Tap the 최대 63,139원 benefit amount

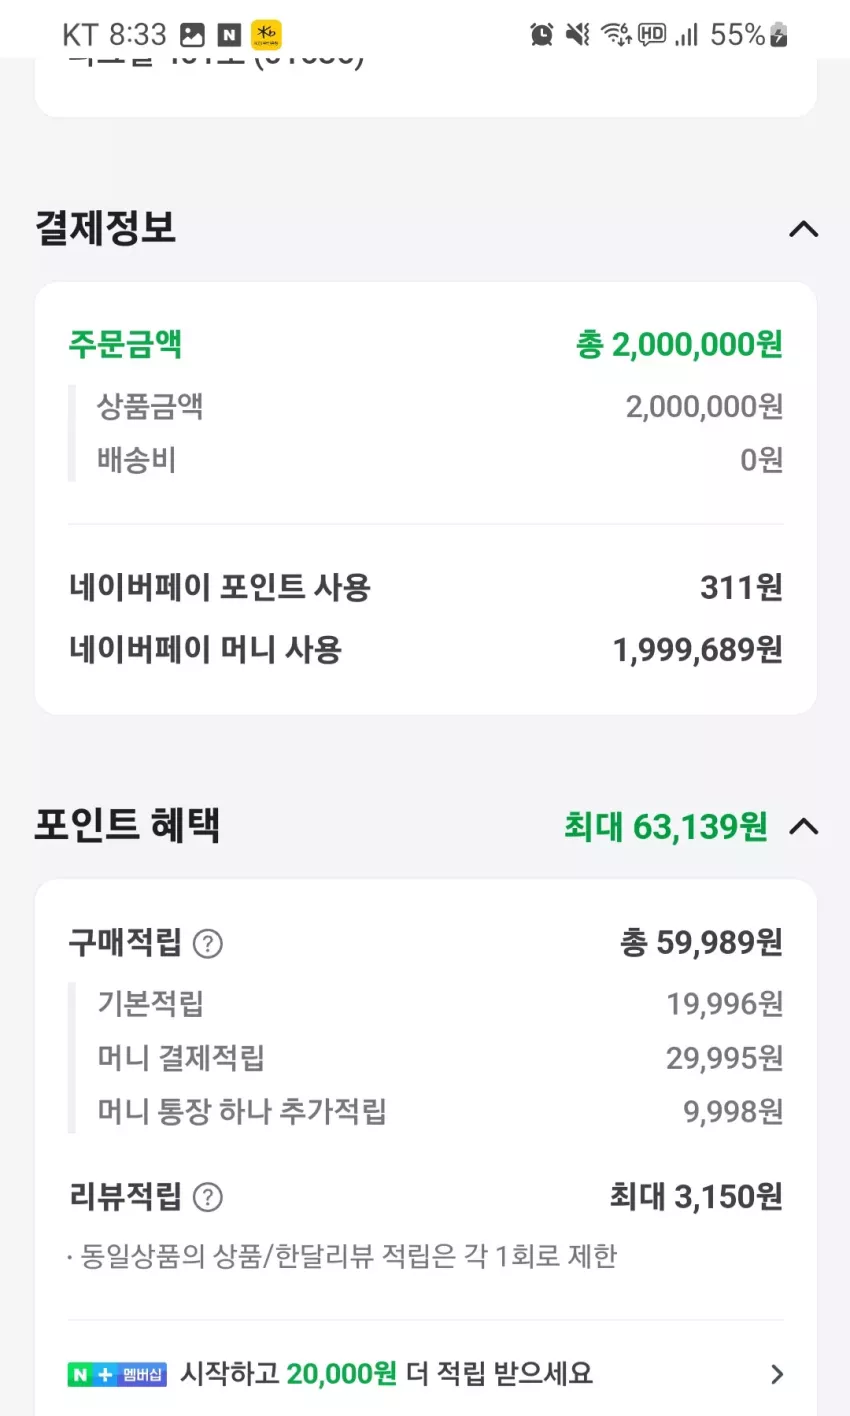(666, 827)
